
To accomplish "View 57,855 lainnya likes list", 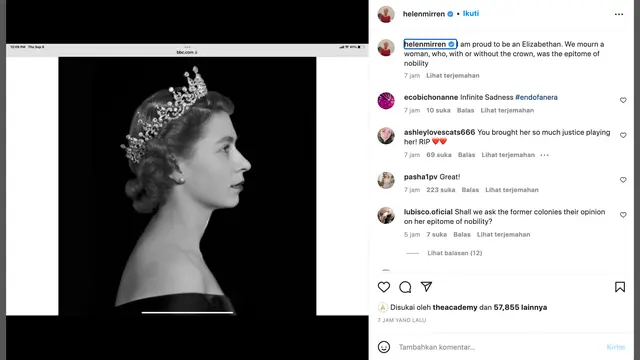I will point(520,307).
